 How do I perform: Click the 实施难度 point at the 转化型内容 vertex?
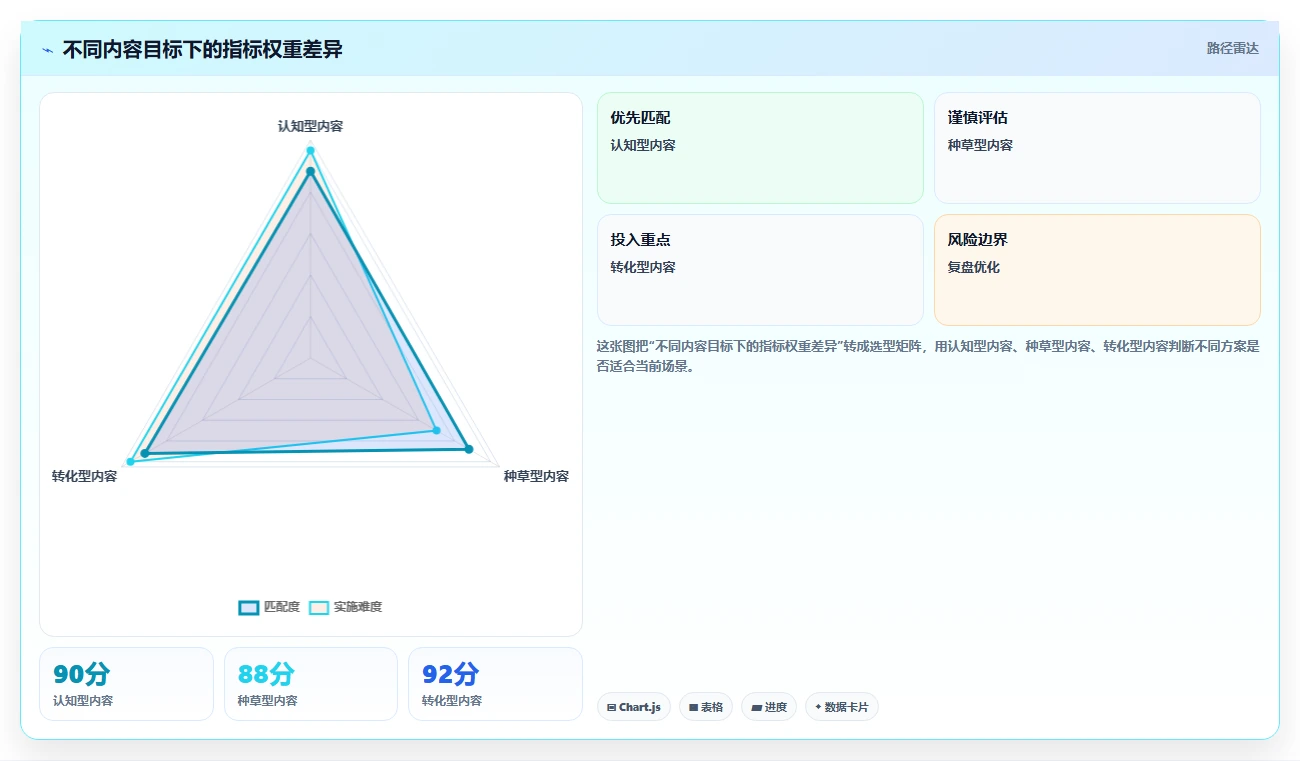click(130, 461)
